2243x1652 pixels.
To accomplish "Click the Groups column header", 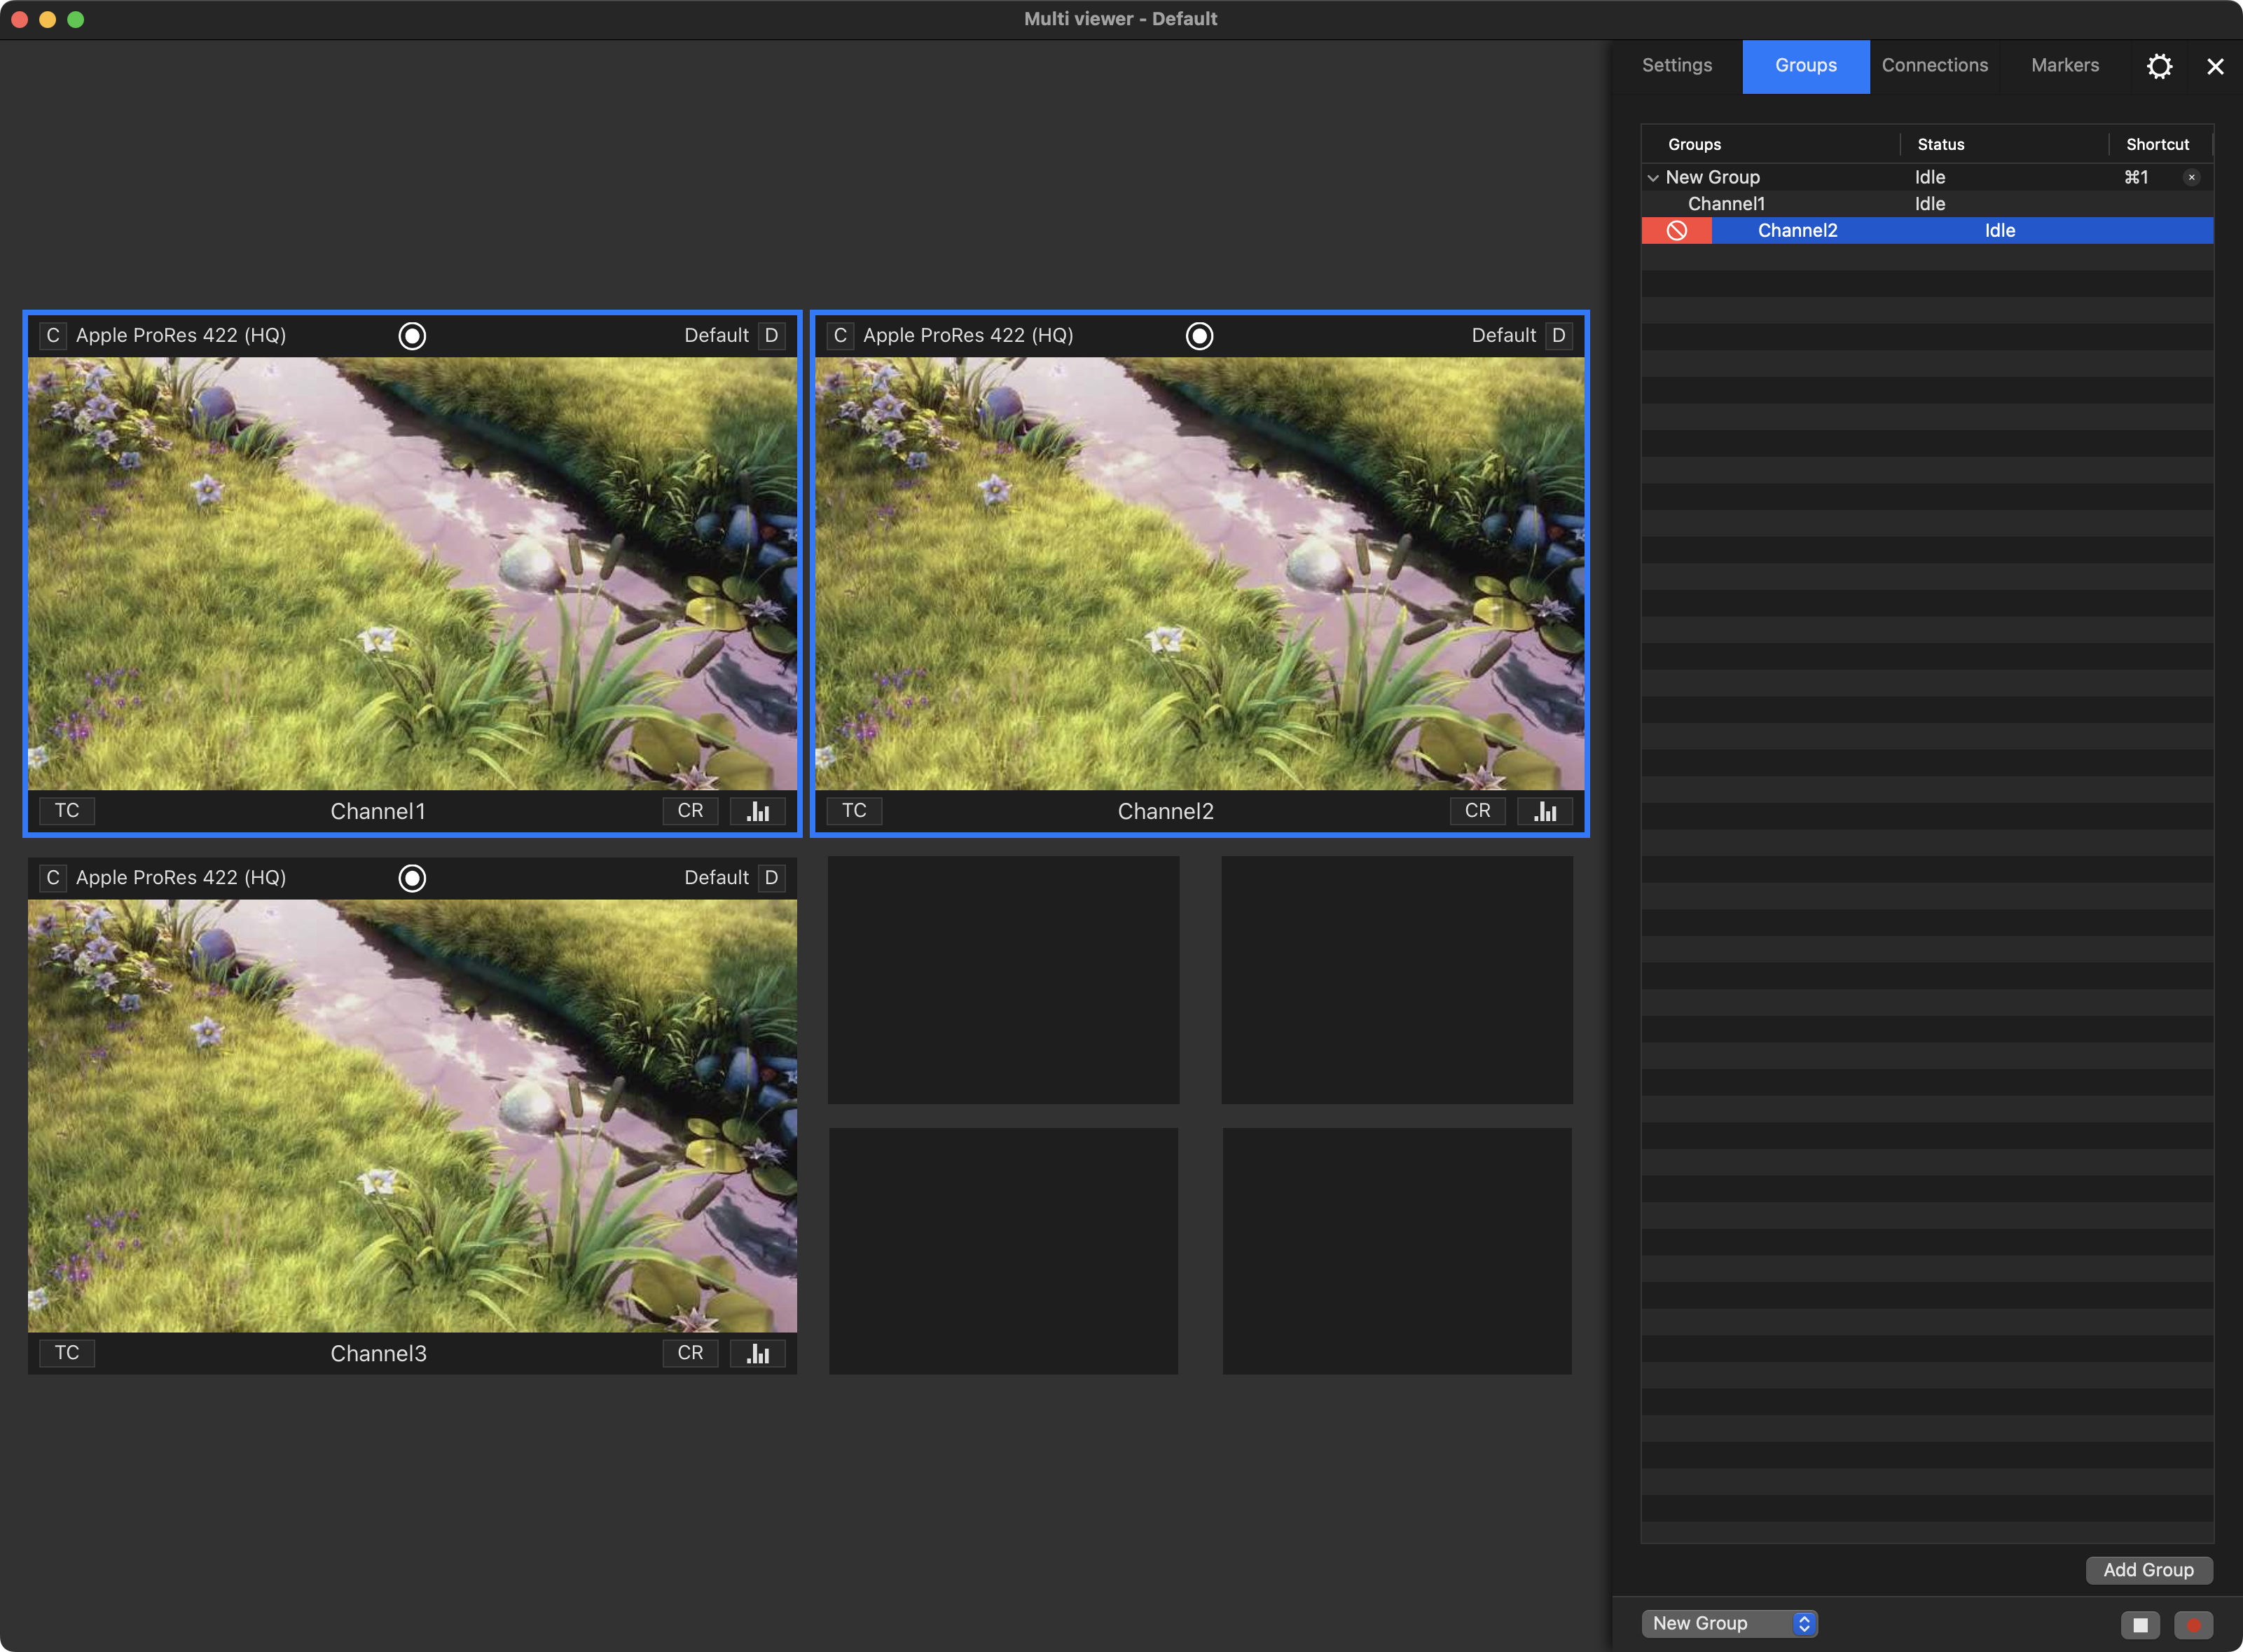I will [x=1694, y=145].
